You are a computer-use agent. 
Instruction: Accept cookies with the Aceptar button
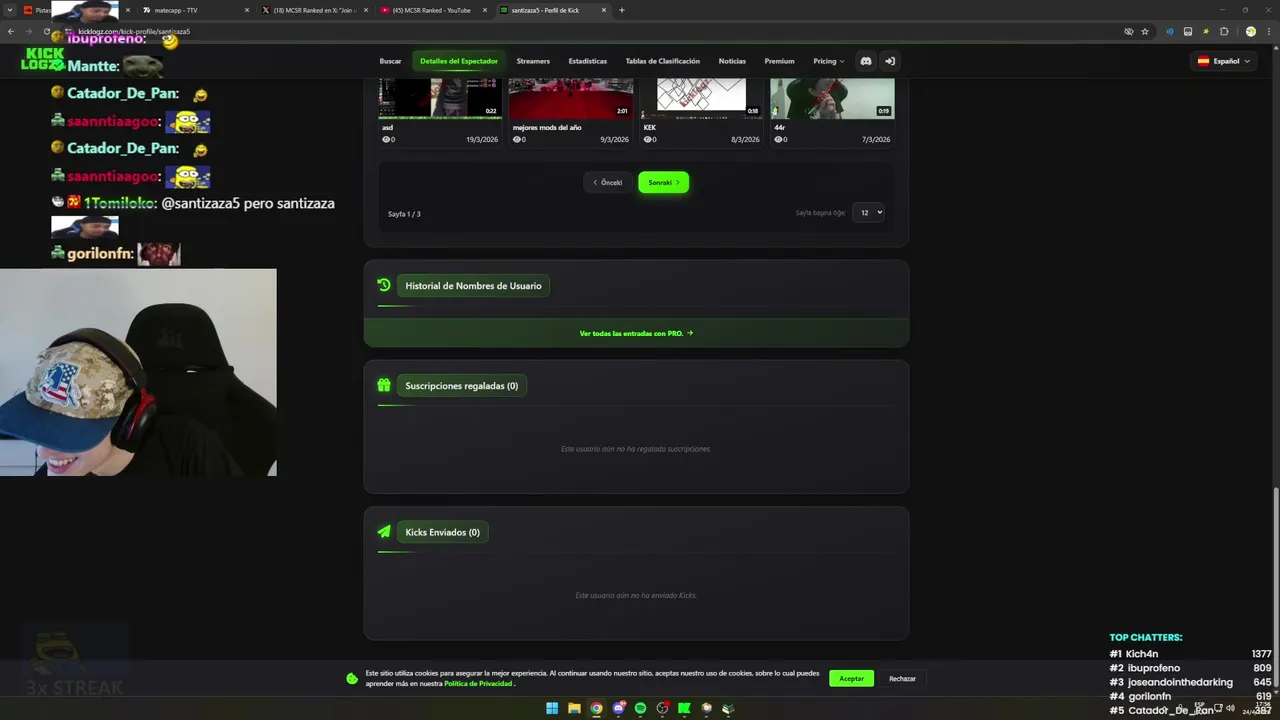851,678
